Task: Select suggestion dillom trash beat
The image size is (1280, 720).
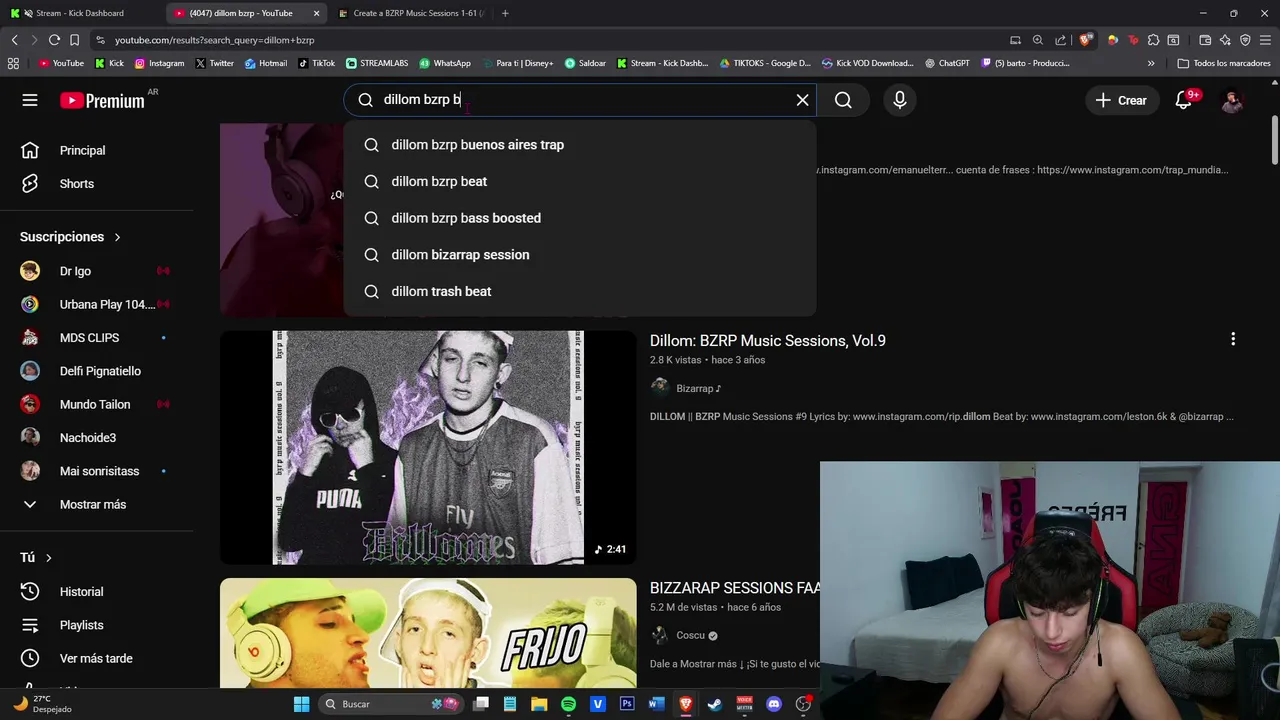Action: pyautogui.click(x=580, y=291)
